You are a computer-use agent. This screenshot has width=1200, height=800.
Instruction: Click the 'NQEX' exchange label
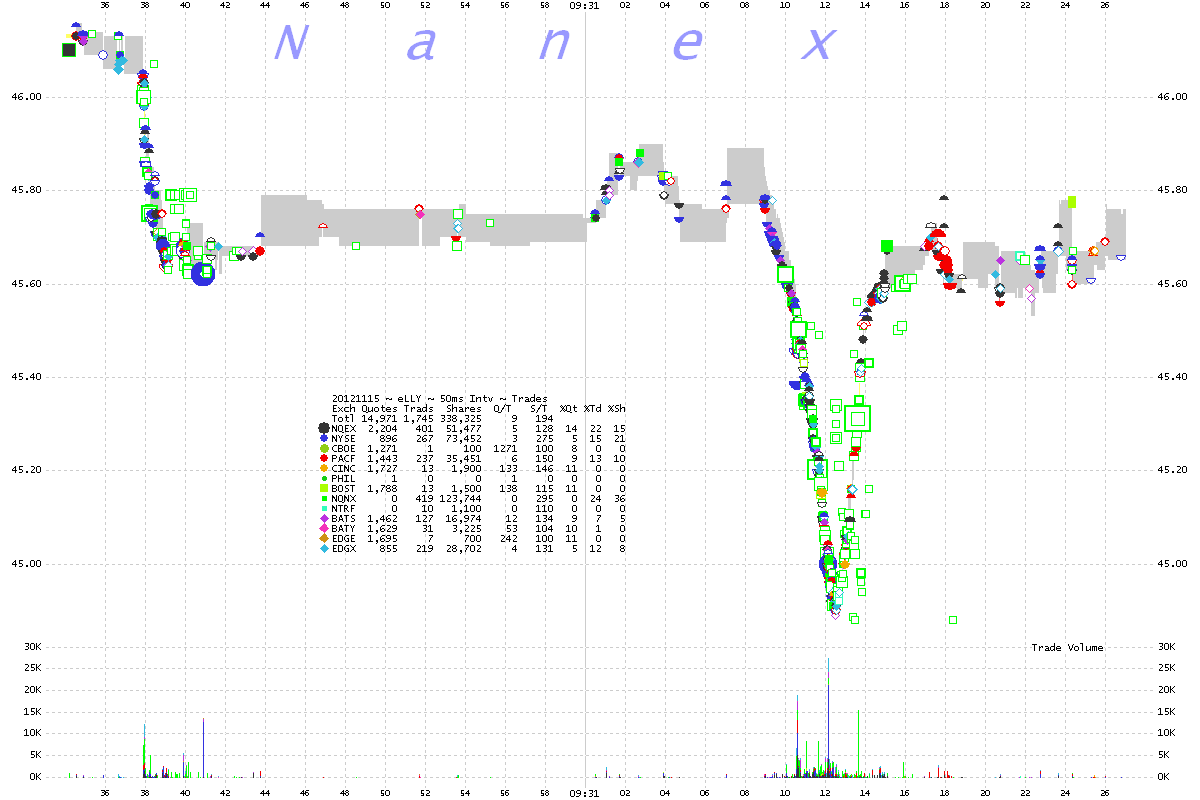[344, 428]
